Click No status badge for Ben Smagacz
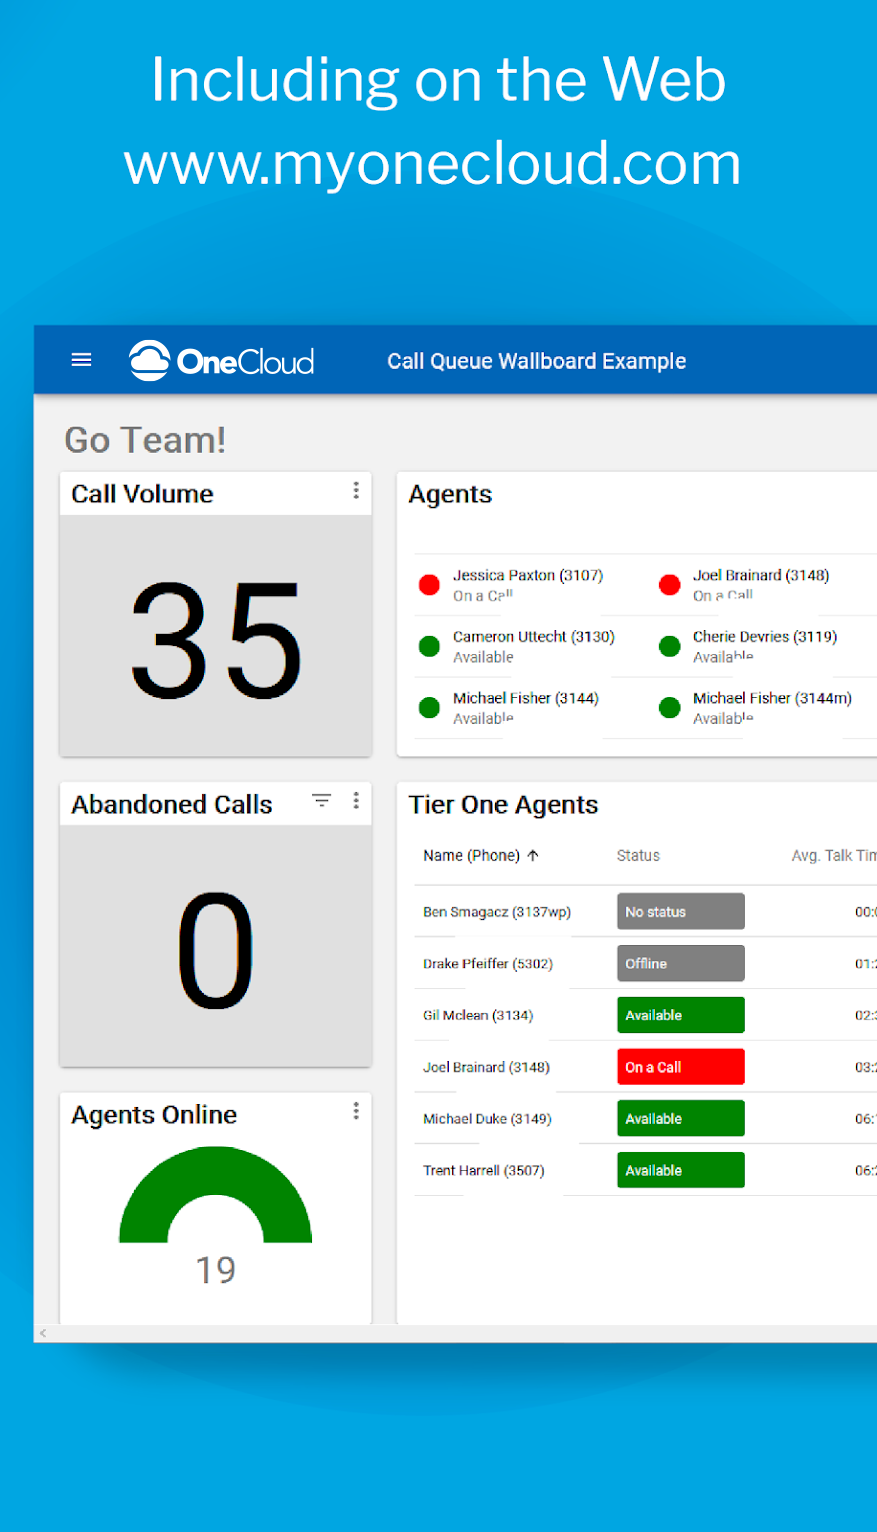 [x=681, y=912]
